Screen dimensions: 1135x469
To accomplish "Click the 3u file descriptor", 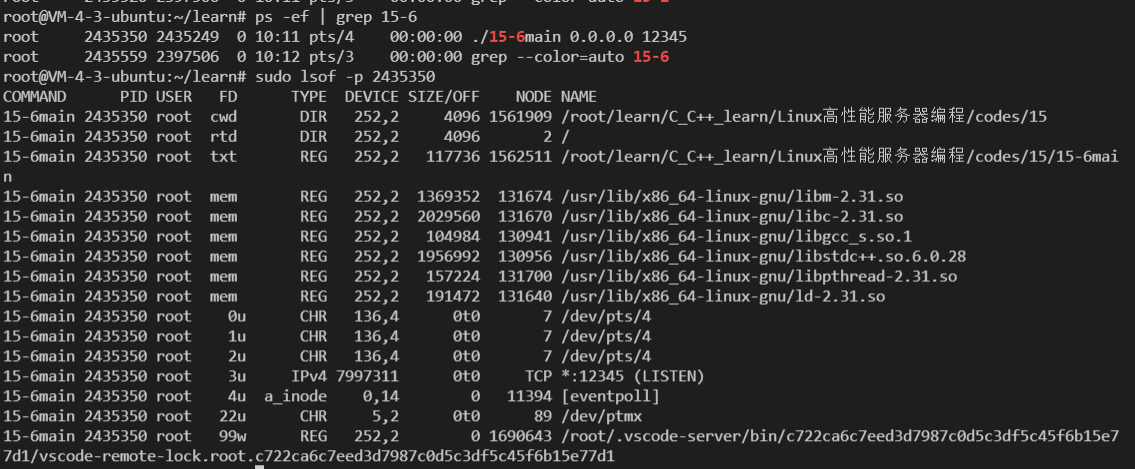I will point(237,376).
